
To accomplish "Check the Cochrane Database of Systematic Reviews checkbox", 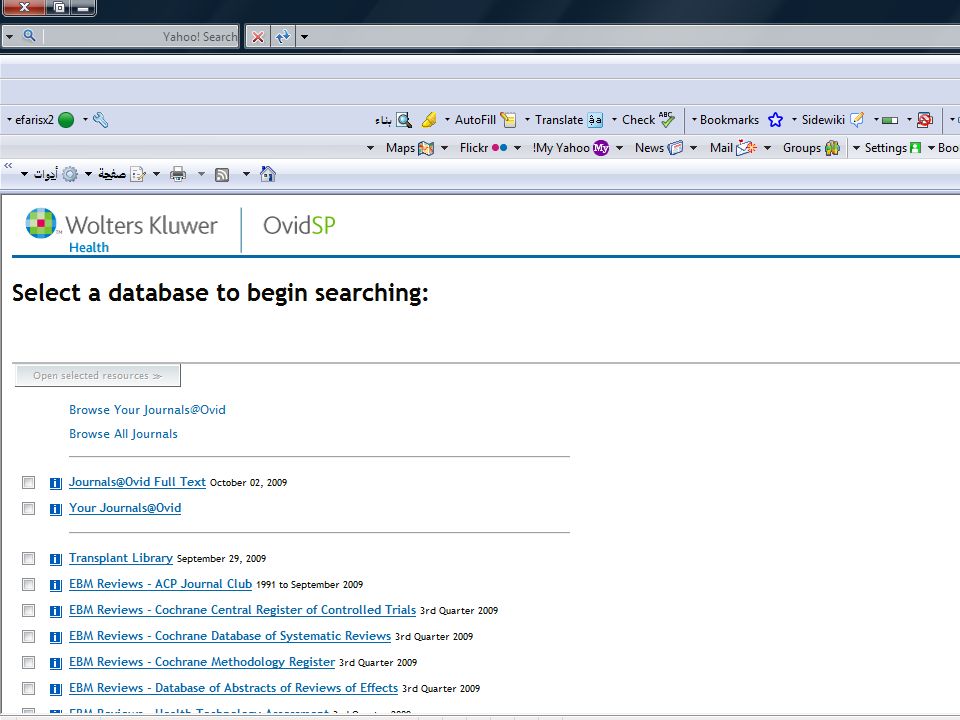I will point(28,636).
